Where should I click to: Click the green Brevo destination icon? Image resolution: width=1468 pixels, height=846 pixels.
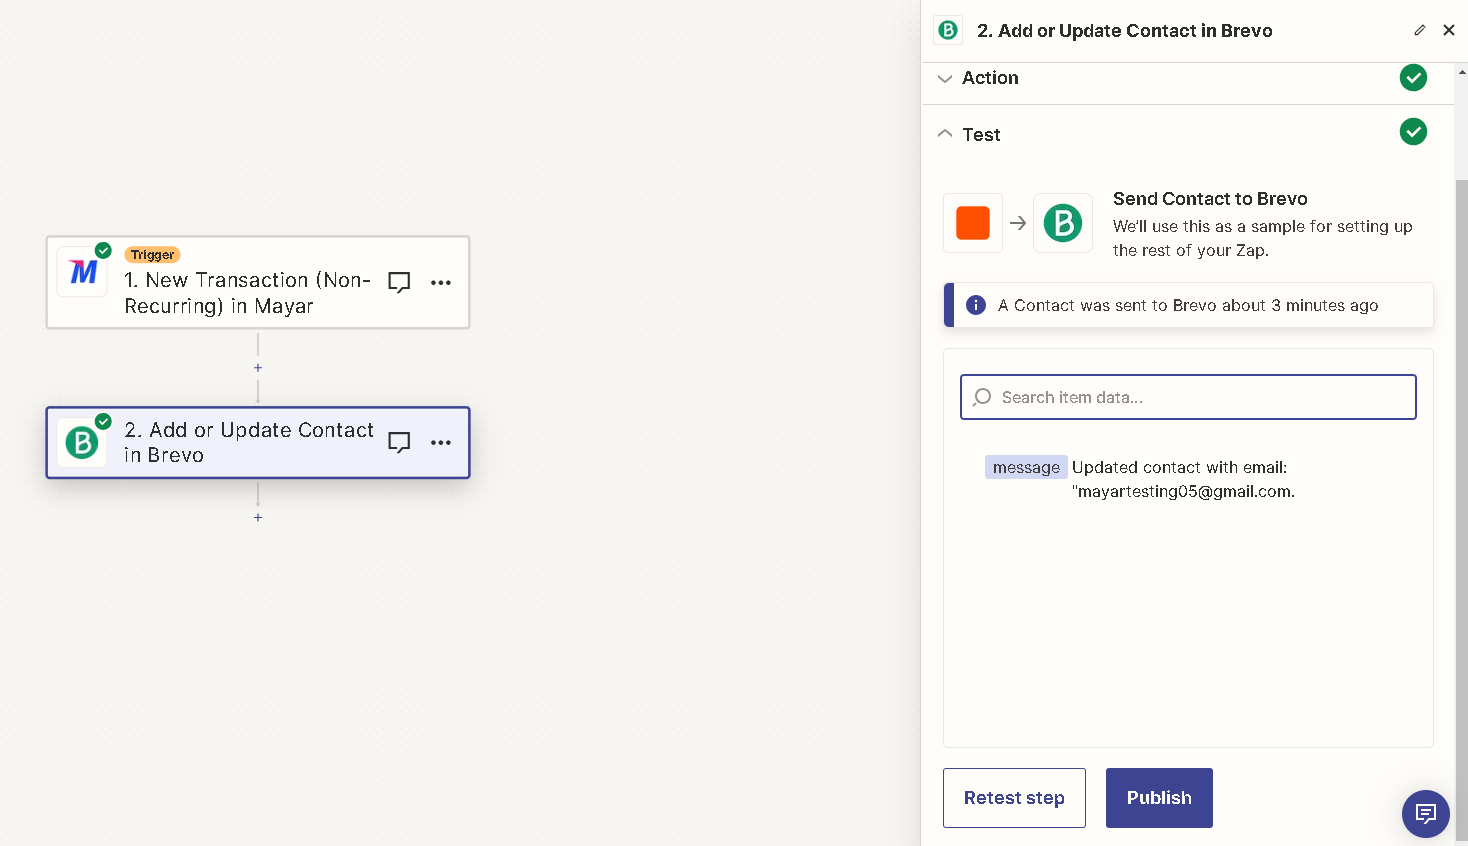point(1063,223)
